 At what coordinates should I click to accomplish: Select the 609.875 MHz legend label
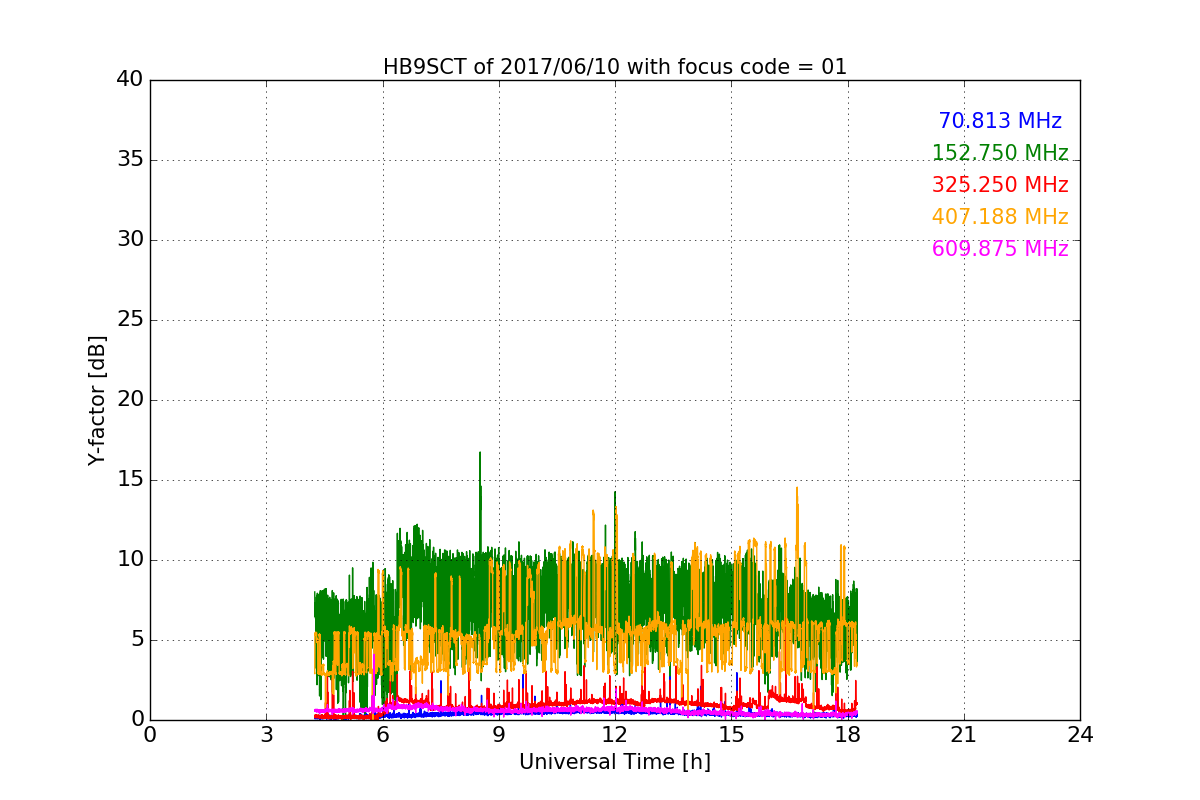(1000, 249)
